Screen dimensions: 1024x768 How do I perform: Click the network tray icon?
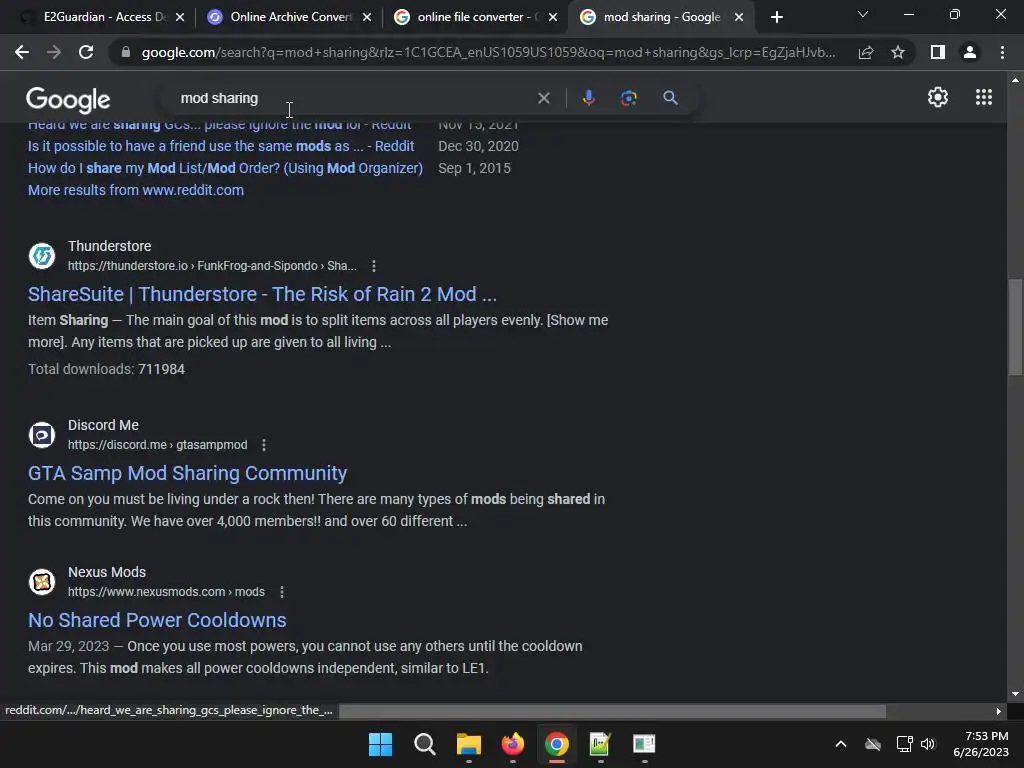(904, 744)
